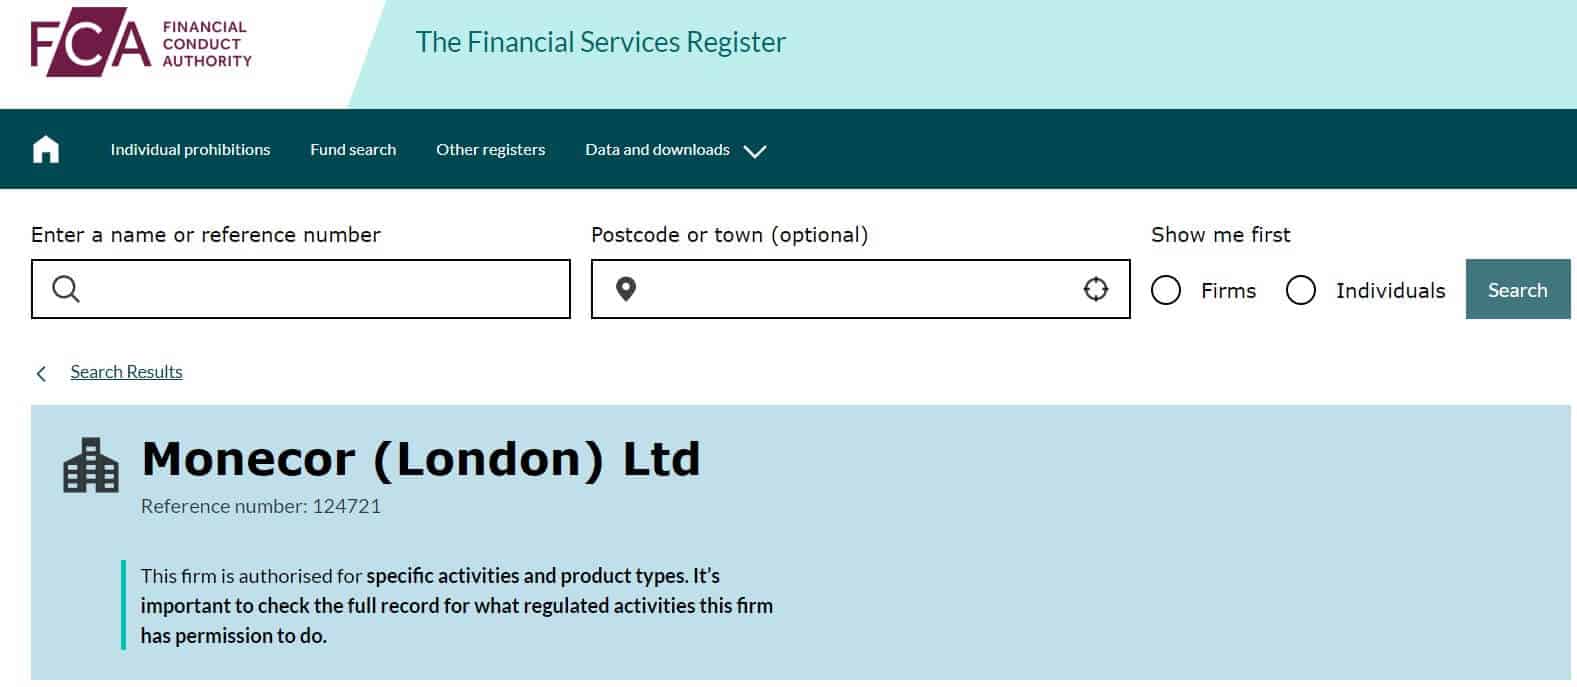Screen dimensions: 1577x687
Task: Navigate to Other registers
Action: click(x=490, y=149)
